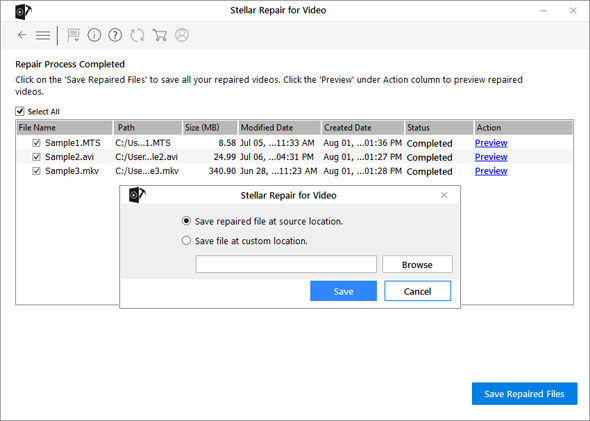
Task: Click the Action column header
Action: 523,128
